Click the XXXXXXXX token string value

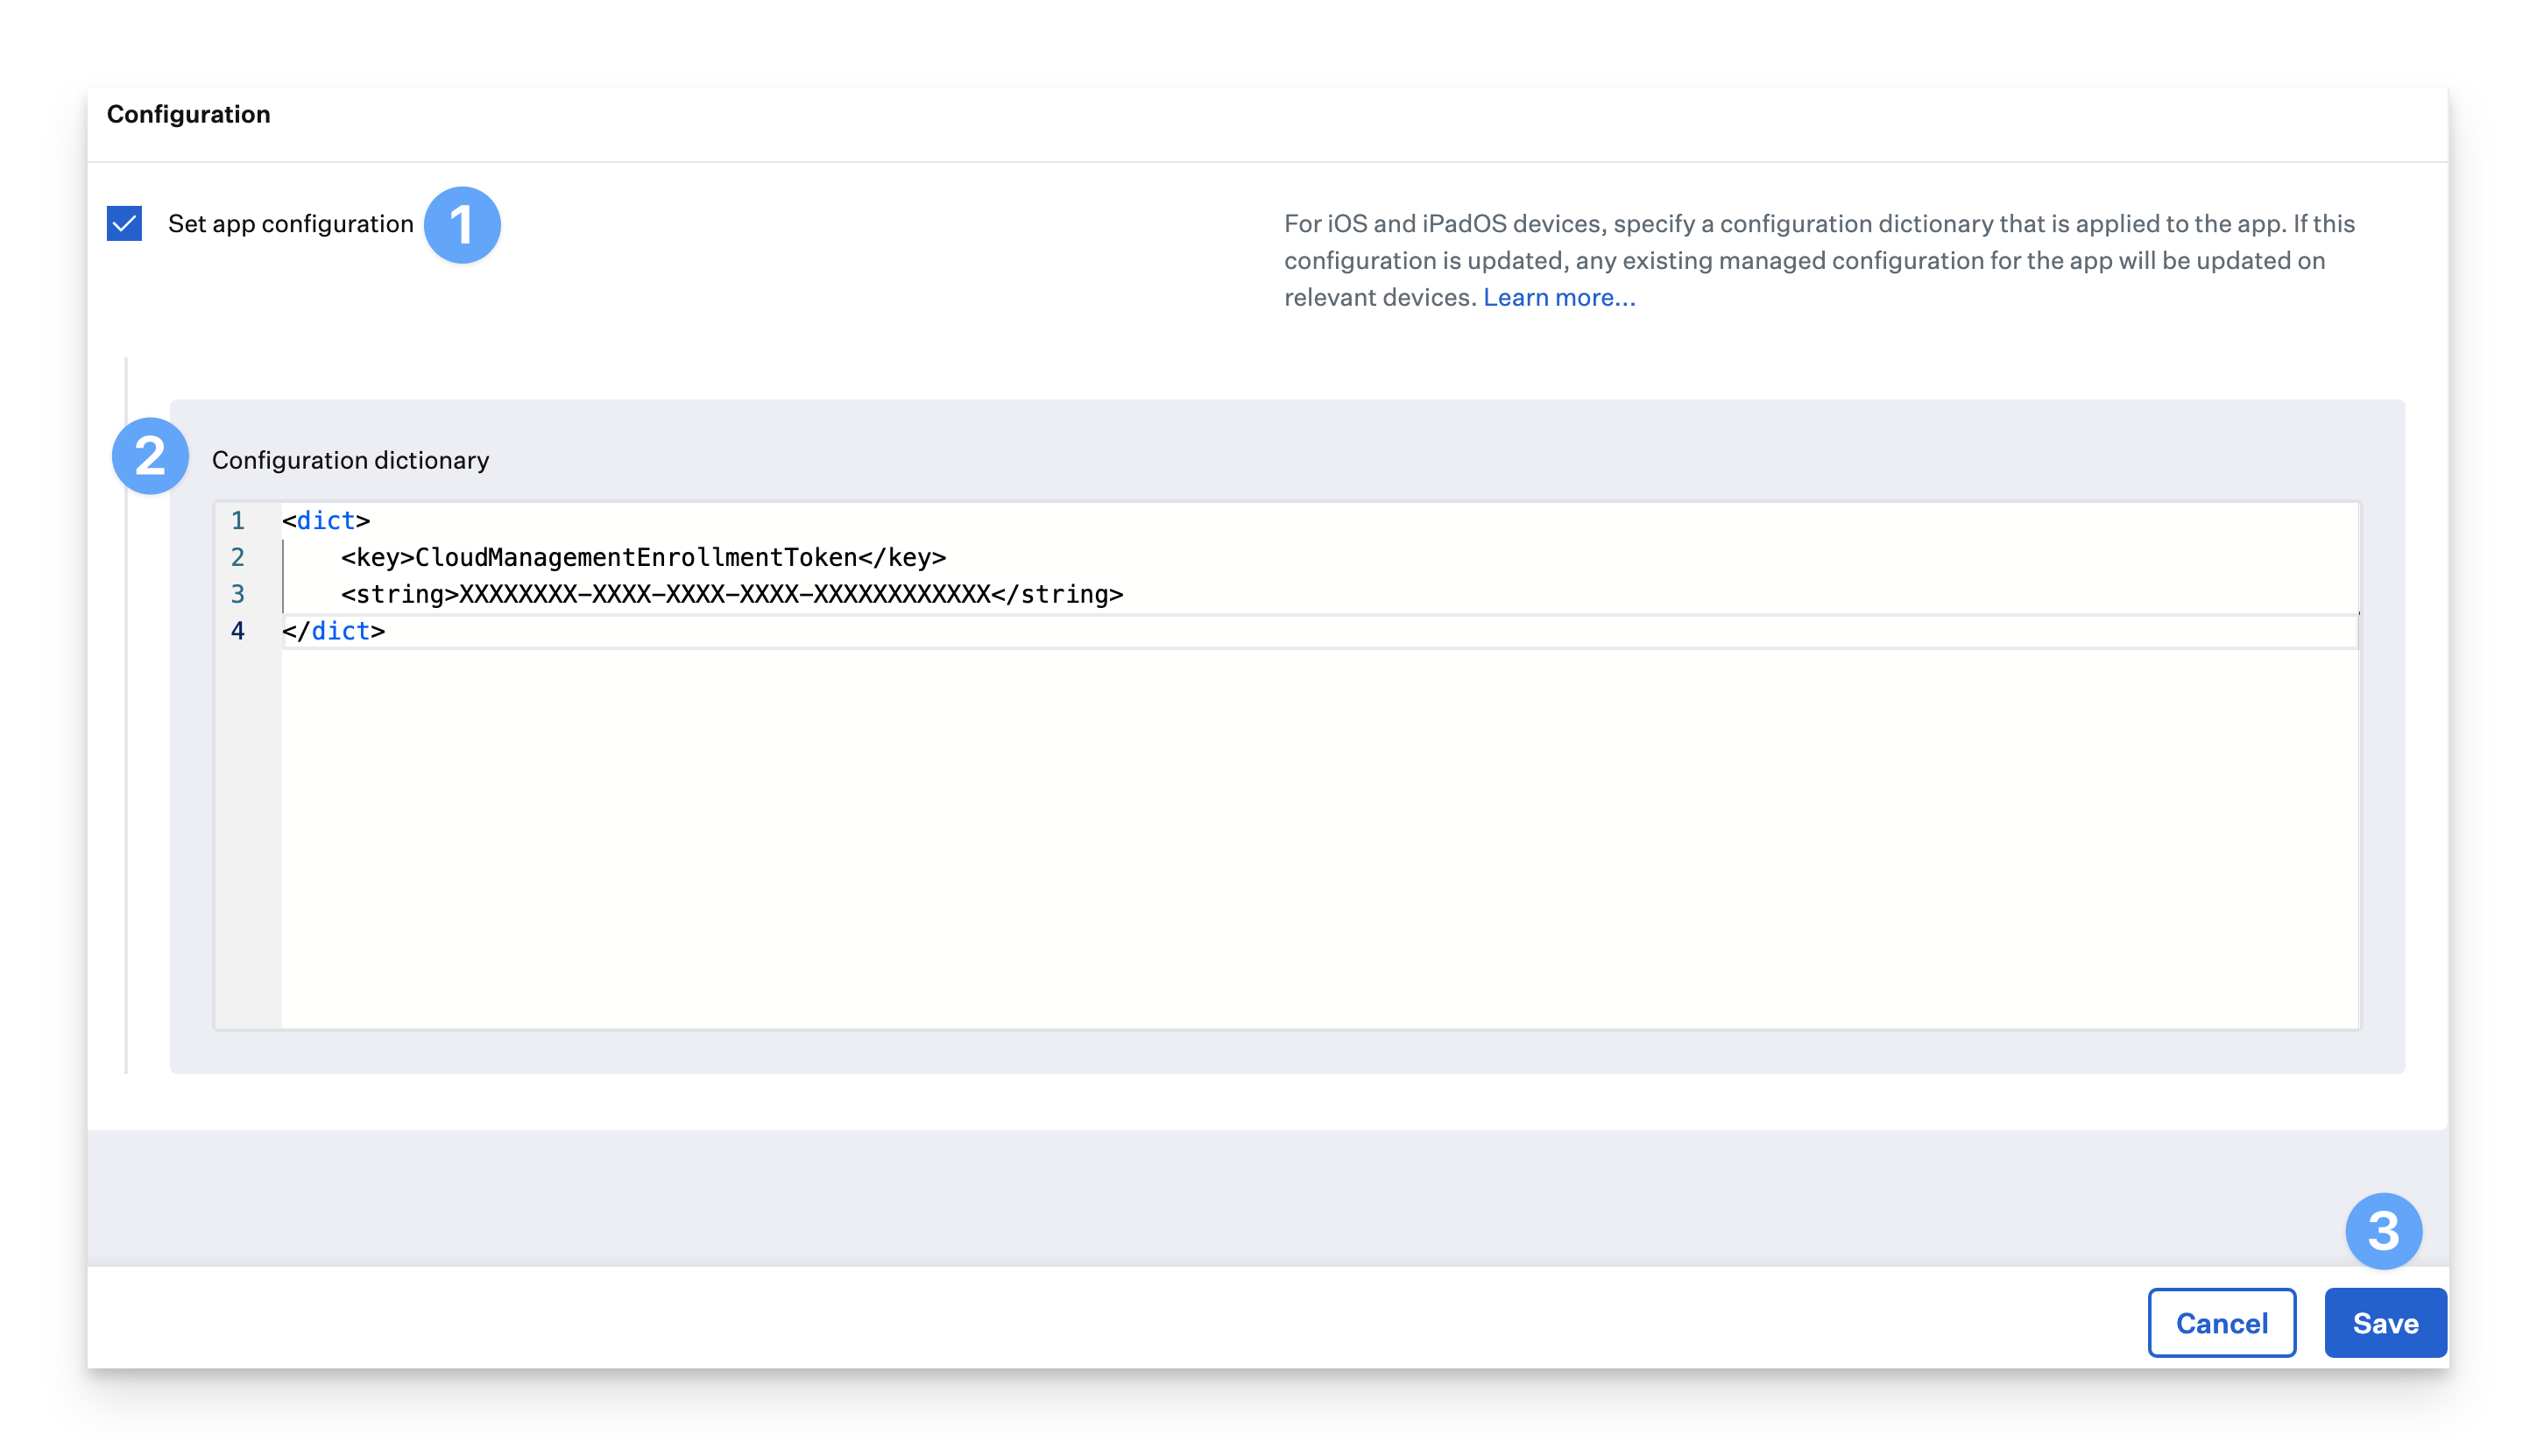point(724,594)
